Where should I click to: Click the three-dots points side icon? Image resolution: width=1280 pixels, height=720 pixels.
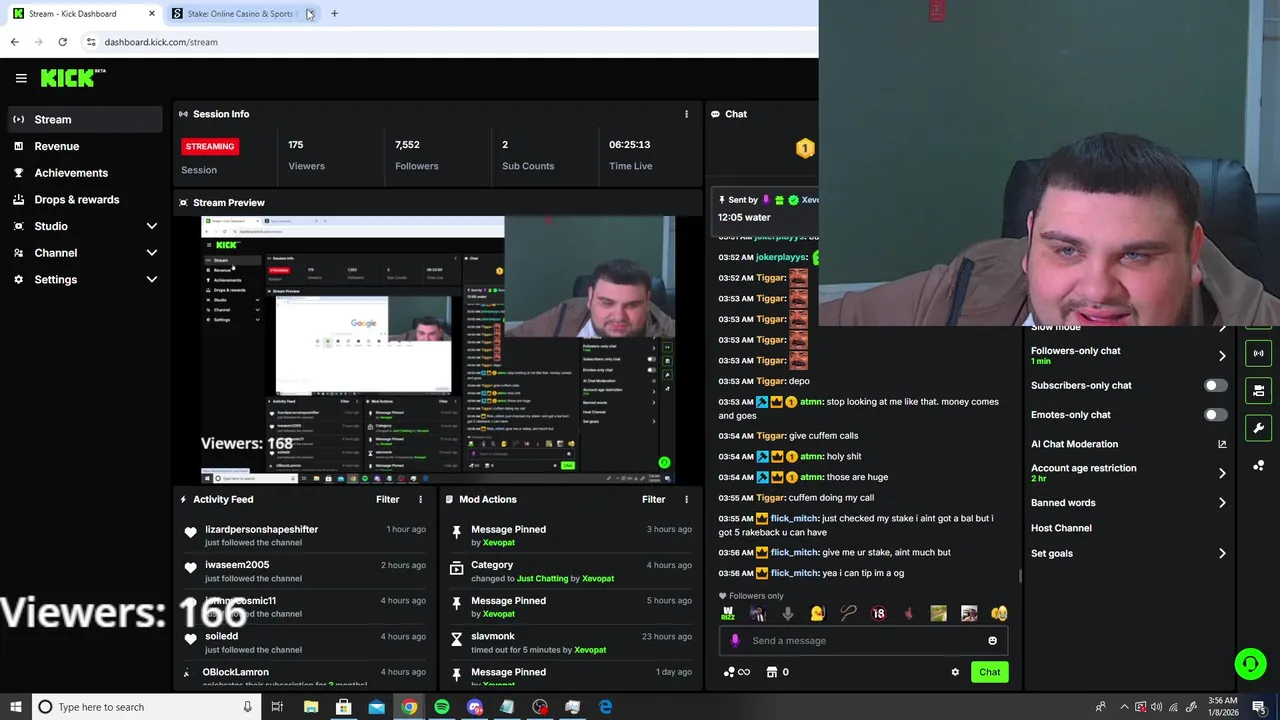tap(1258, 466)
